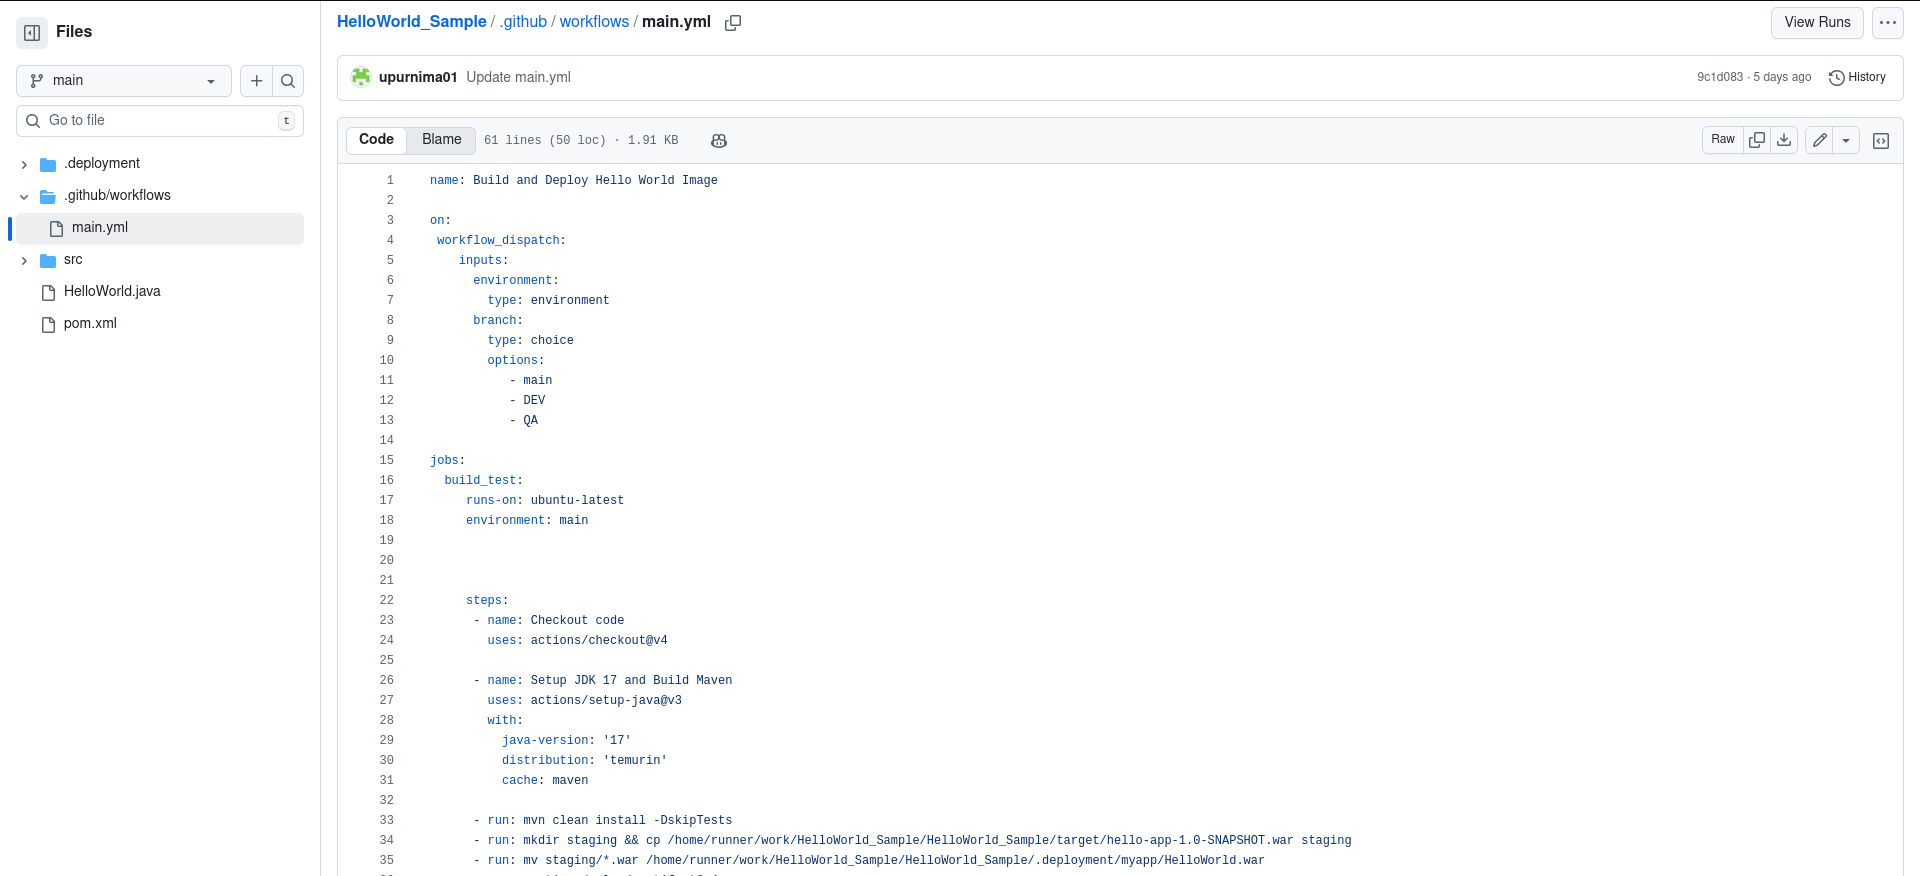The image size is (1920, 876).
Task: Copy file path icon next to main.yml
Action: 733,23
